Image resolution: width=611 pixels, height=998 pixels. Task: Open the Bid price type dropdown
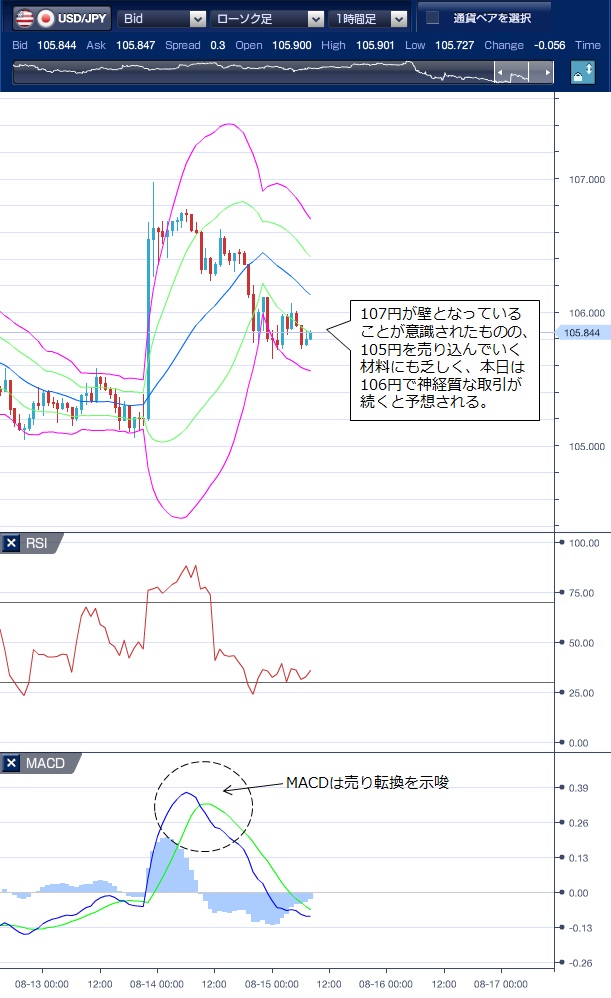click(x=162, y=19)
